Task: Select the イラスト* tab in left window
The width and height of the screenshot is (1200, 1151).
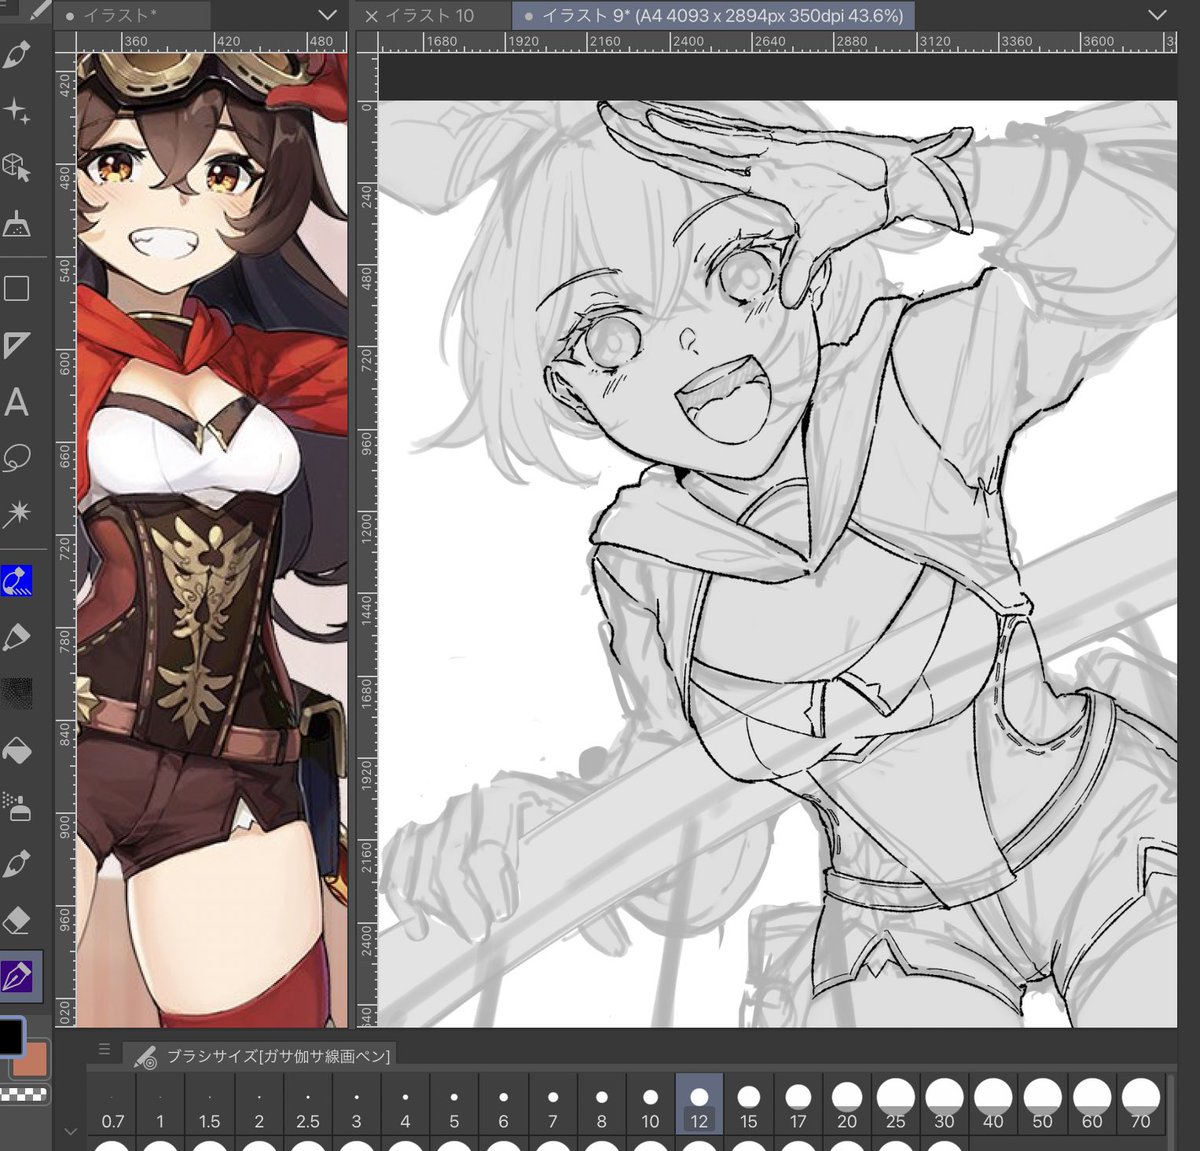Action: click(132, 16)
